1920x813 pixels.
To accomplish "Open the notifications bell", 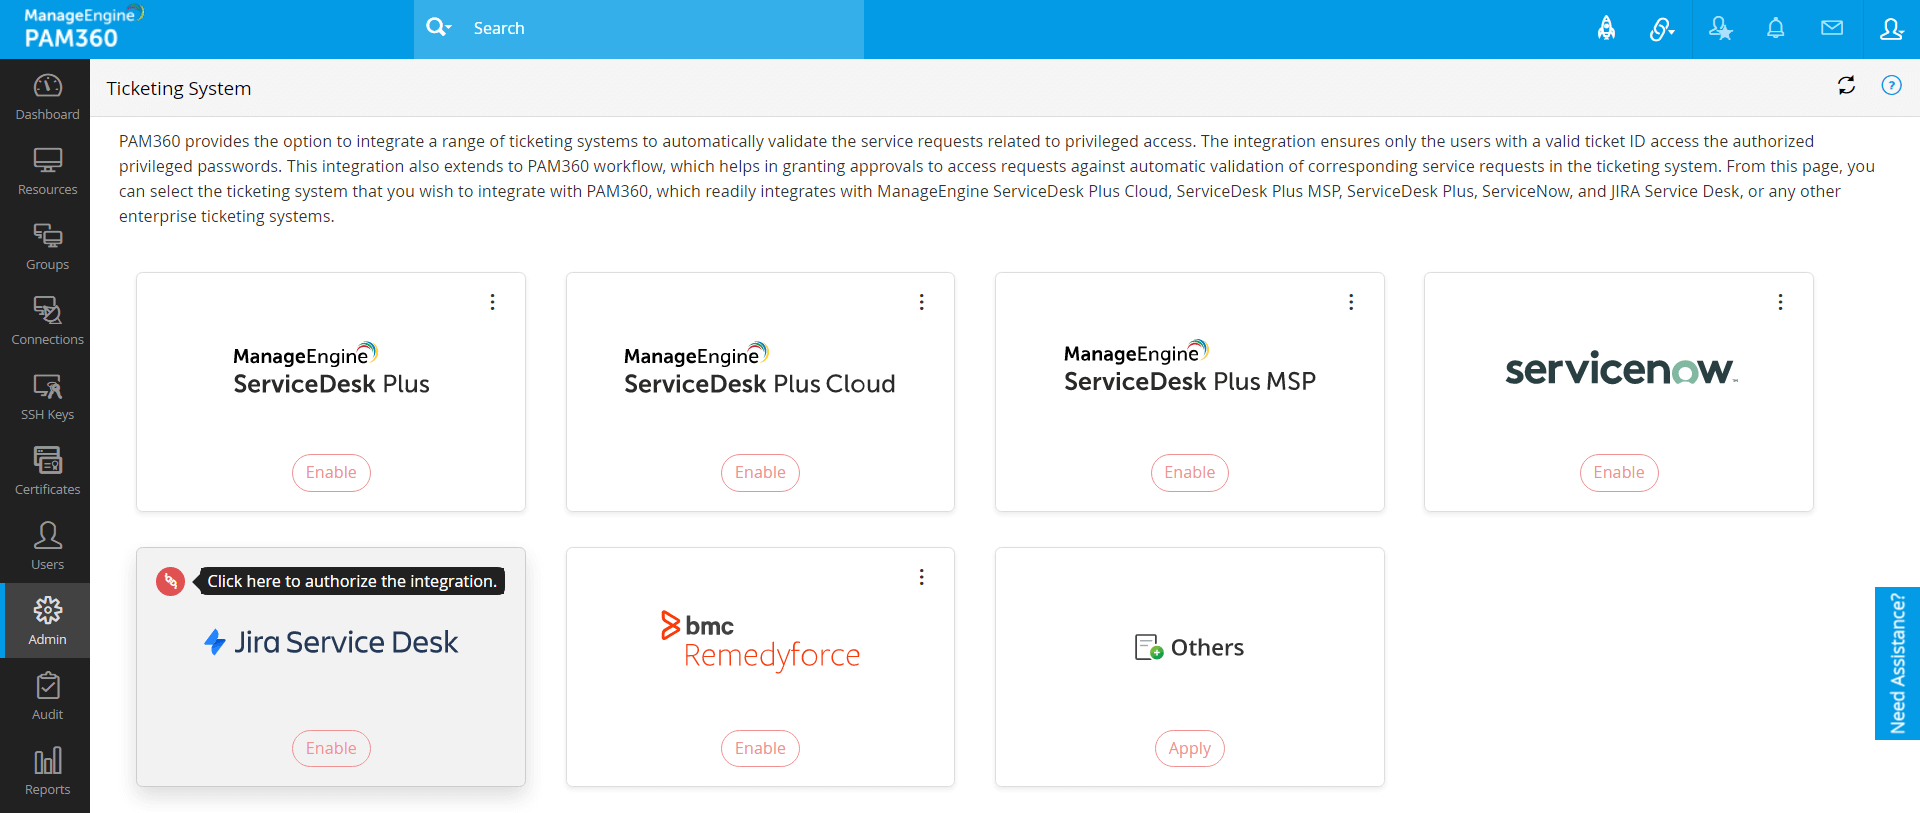I will (1775, 28).
